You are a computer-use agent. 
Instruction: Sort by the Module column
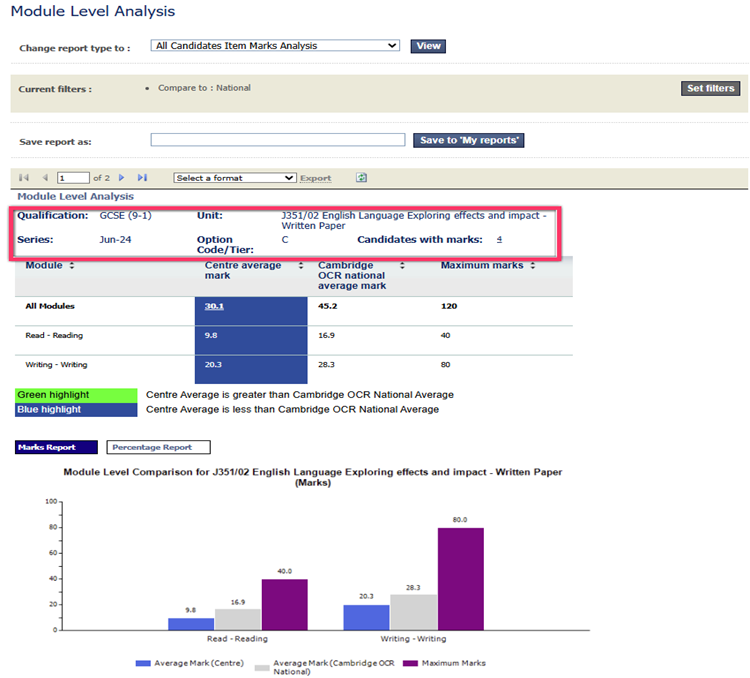tap(71, 266)
